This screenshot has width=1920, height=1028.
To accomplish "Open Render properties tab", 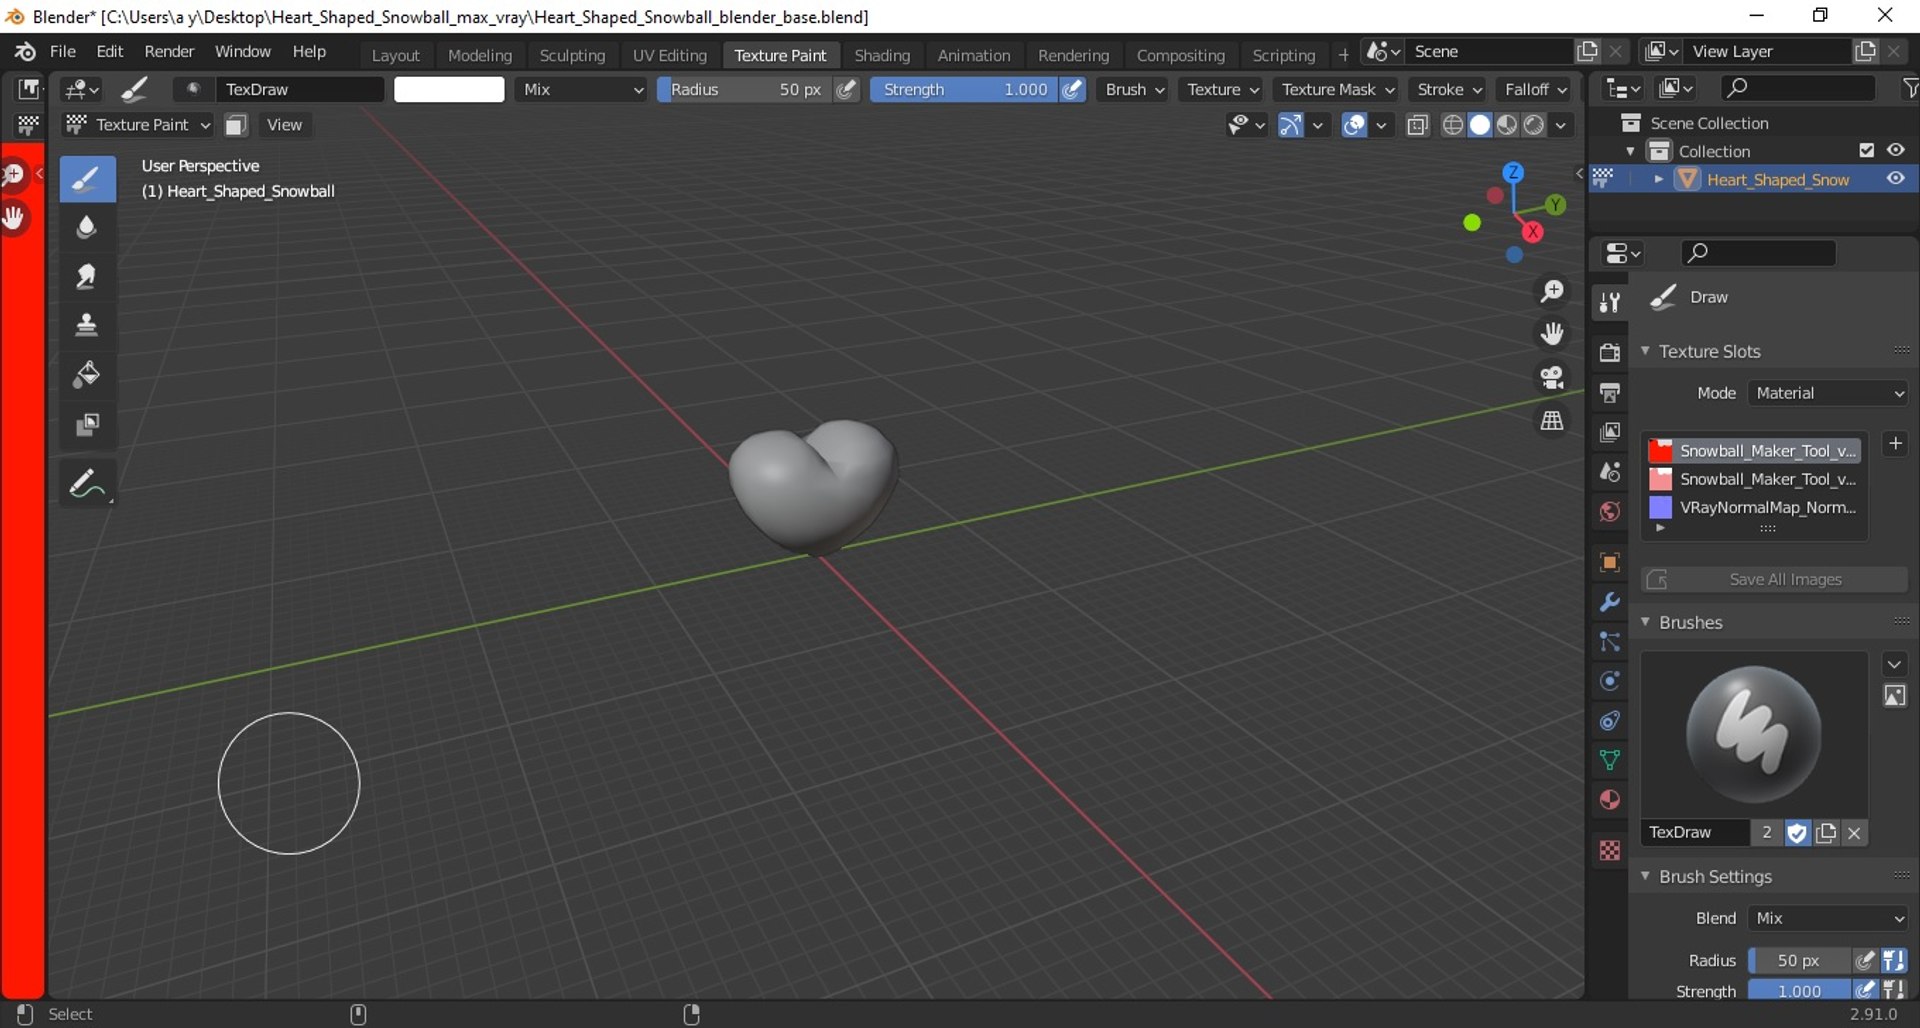I will click(x=1609, y=352).
